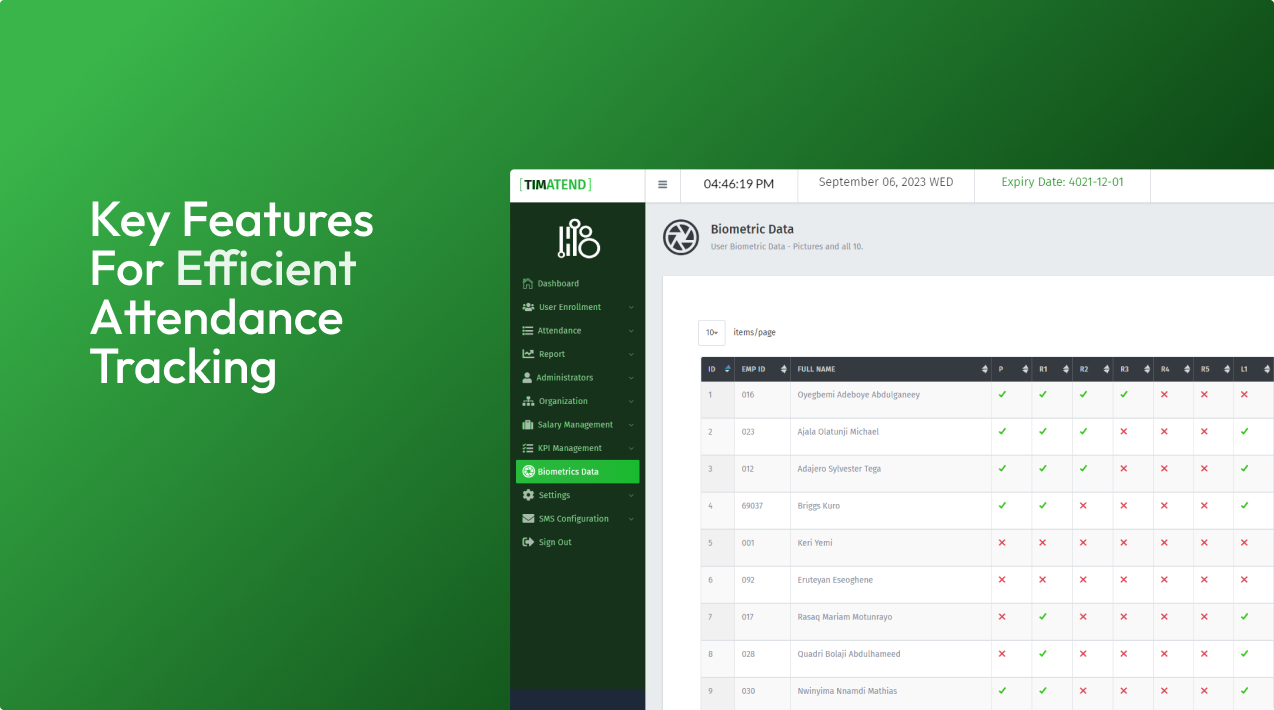Select the Biometrics Data menu item
Screen dimensions: 1274x710
pyautogui.click(x=577, y=472)
